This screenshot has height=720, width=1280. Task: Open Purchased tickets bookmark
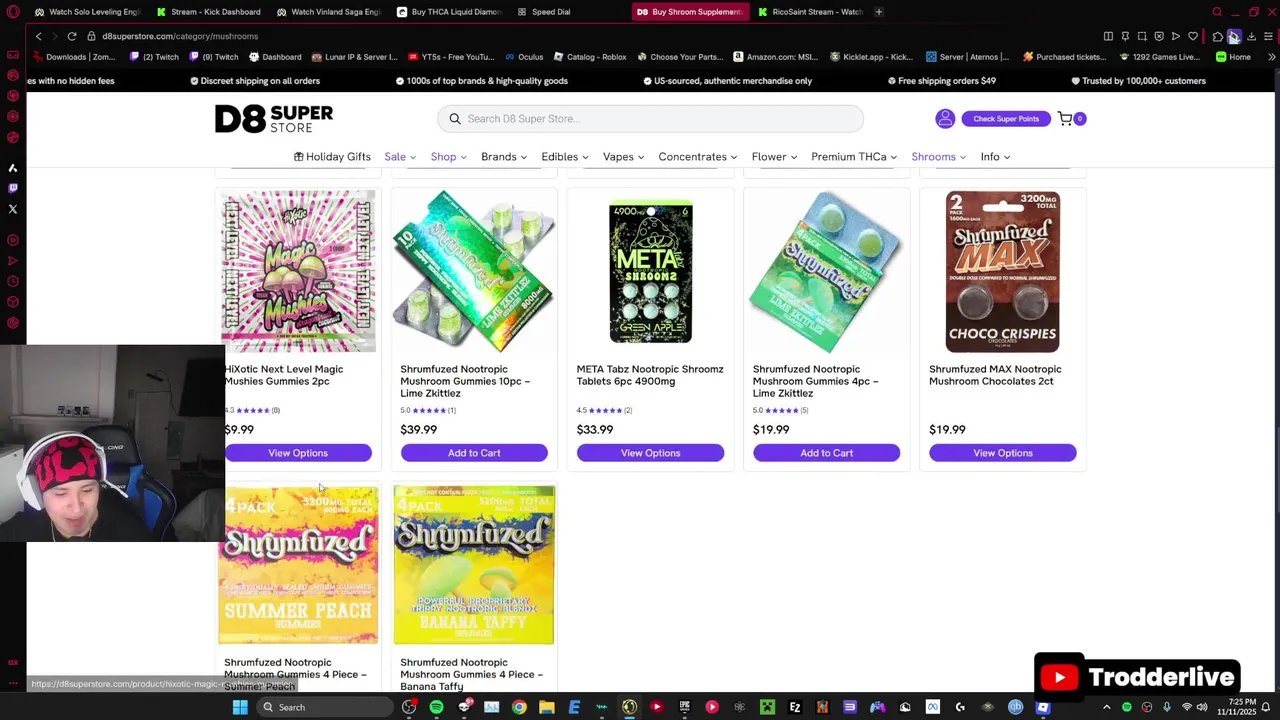pos(1062,57)
